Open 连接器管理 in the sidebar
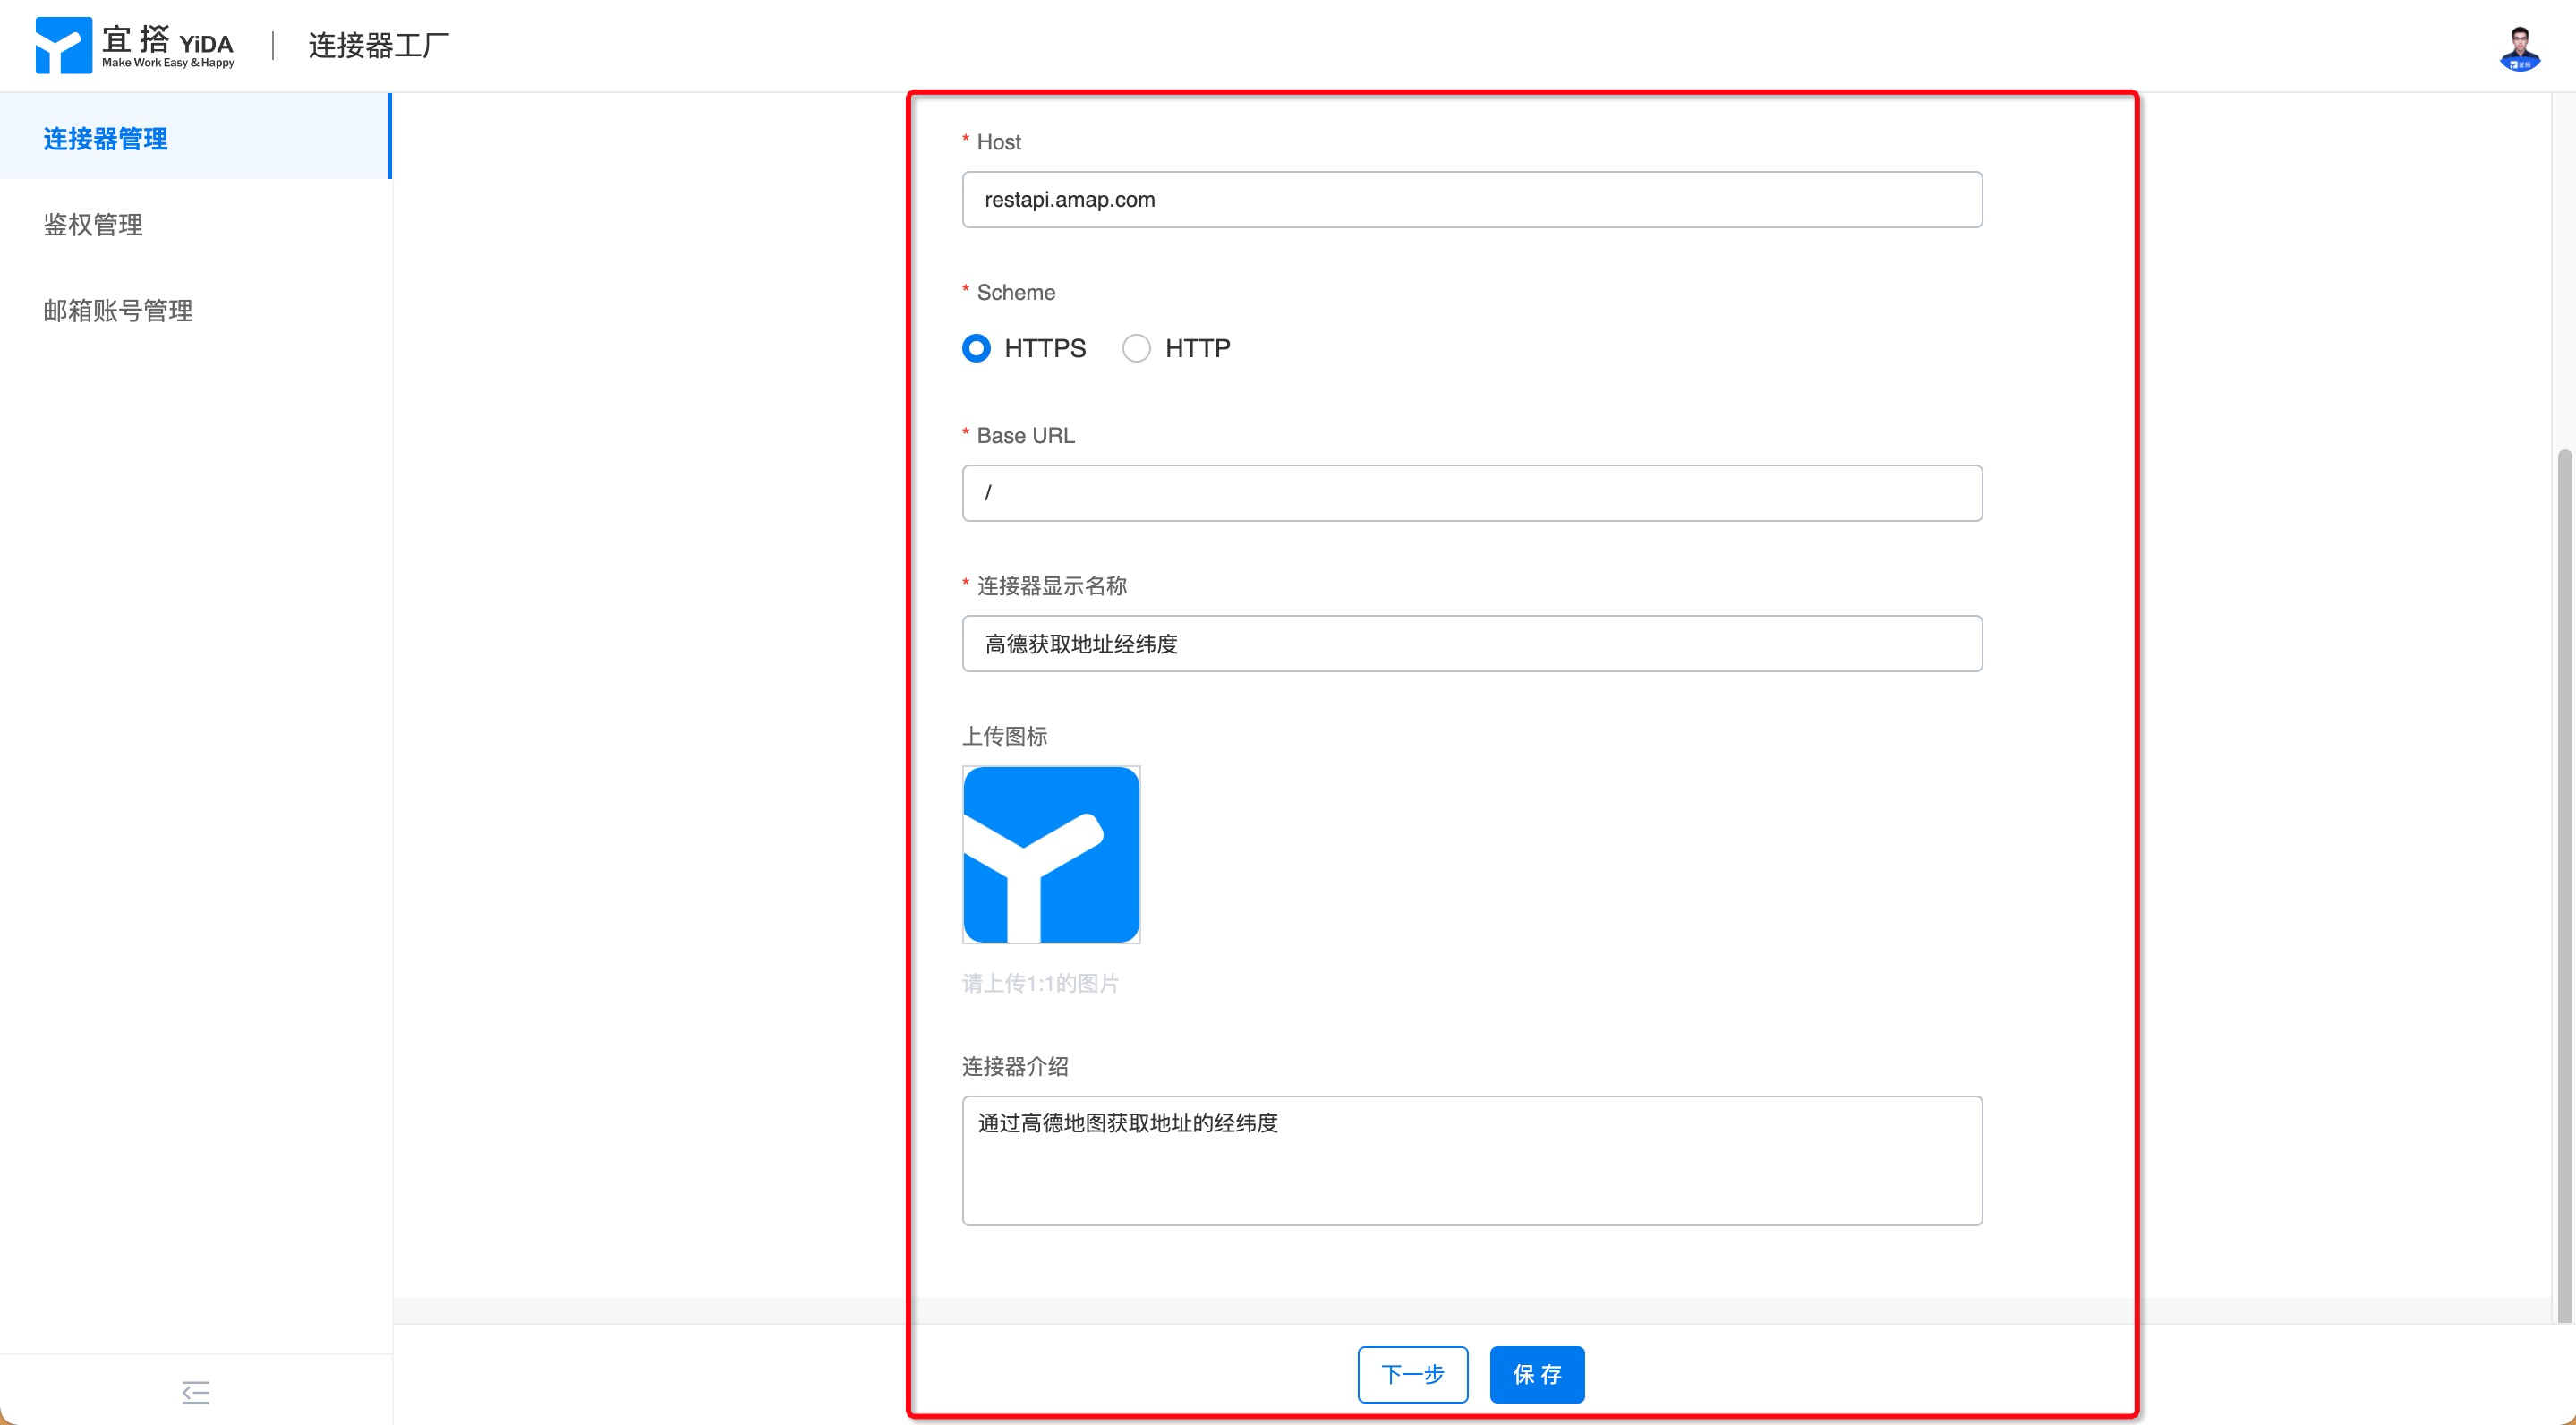This screenshot has width=2576, height=1425. pos(106,138)
